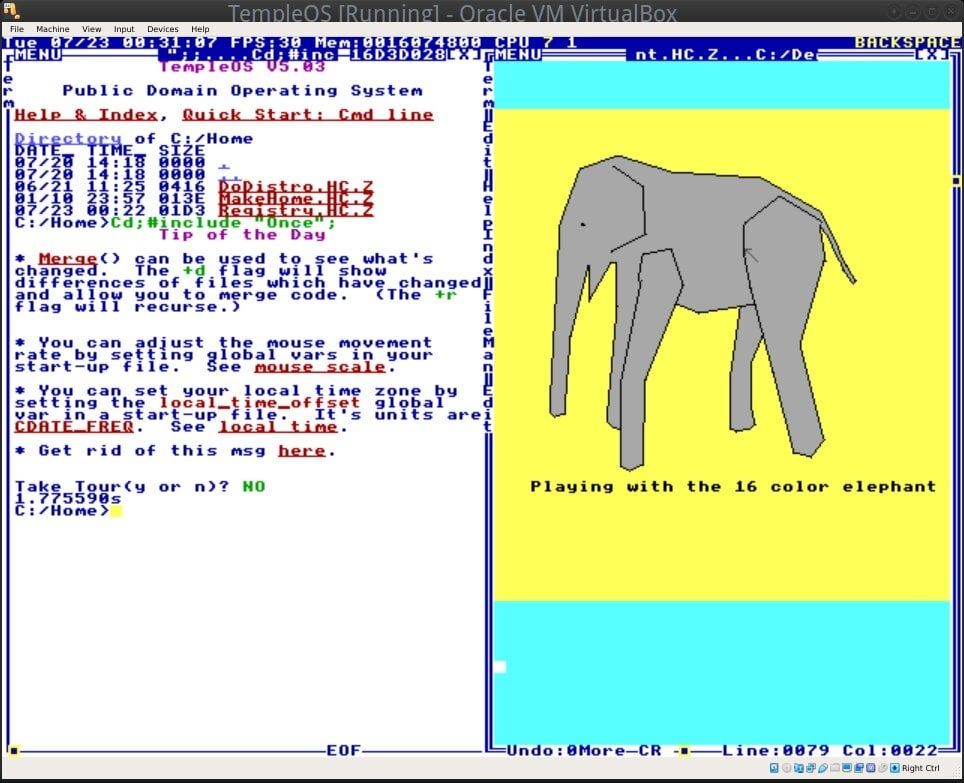Viewport: 964px width, 783px height.
Task: Click the left window title 'Cd;#inc' text
Action: [295, 55]
